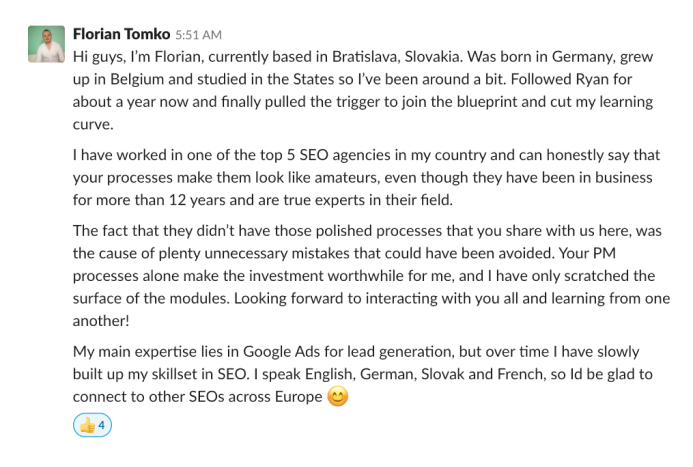Click Florian Tomko's profile avatar
The height and width of the screenshot is (467, 693).
(43, 43)
